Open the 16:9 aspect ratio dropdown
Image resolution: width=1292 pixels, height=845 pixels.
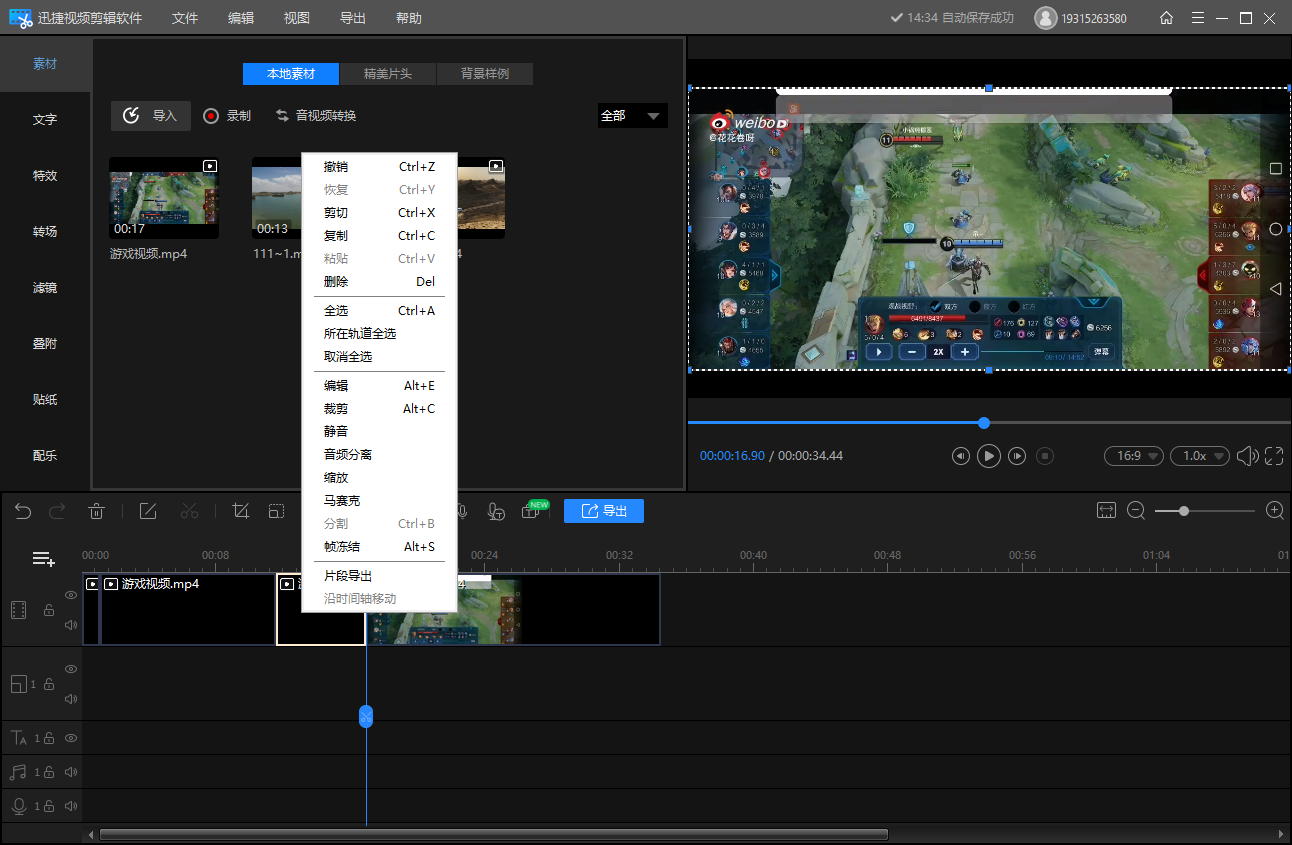(1134, 456)
